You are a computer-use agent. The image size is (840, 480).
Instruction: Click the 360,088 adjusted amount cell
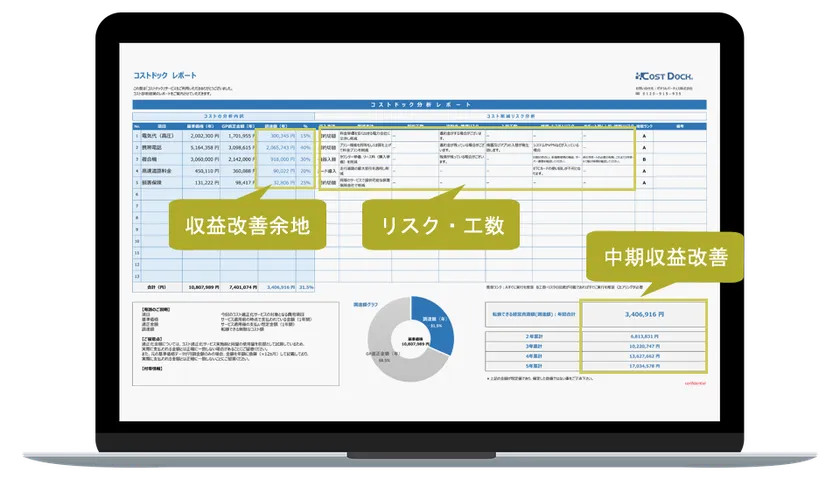click(239, 171)
